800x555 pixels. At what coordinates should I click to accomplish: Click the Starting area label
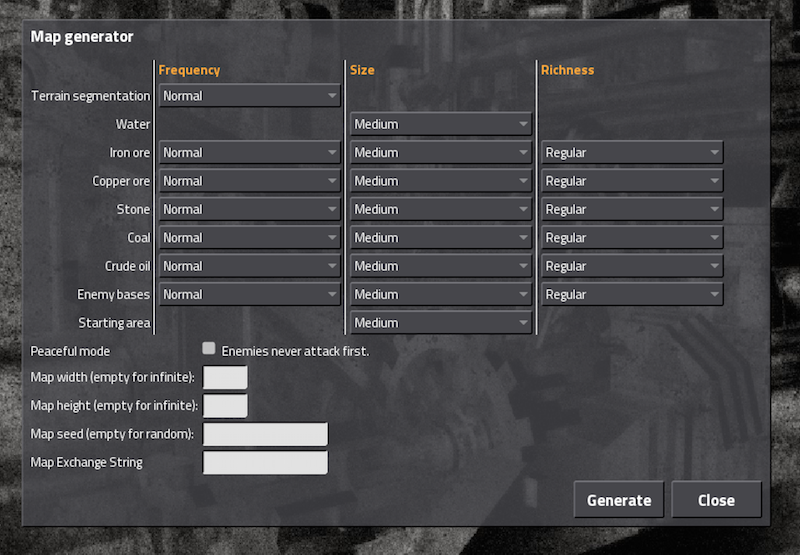[x=115, y=323]
